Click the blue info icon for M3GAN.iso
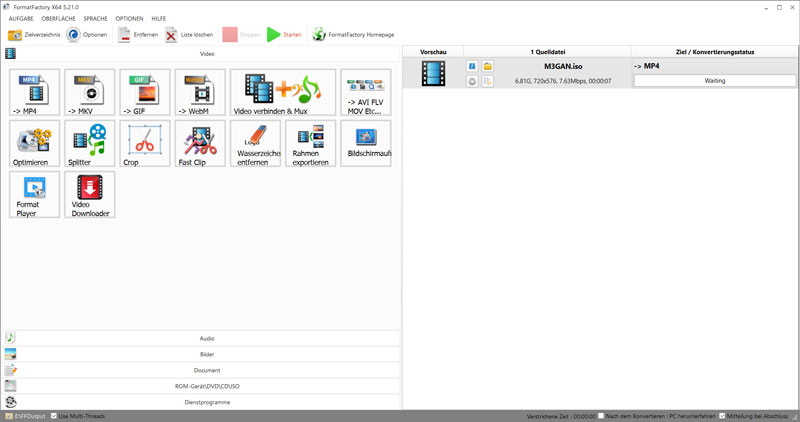The height and width of the screenshot is (422, 800). [472, 66]
